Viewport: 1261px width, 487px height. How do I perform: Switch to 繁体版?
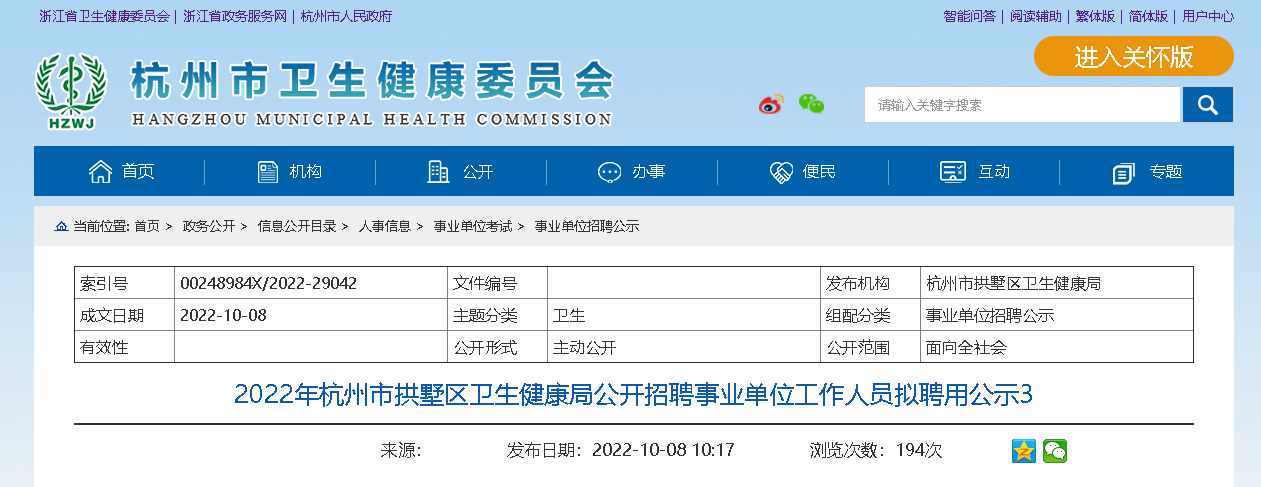[1095, 17]
